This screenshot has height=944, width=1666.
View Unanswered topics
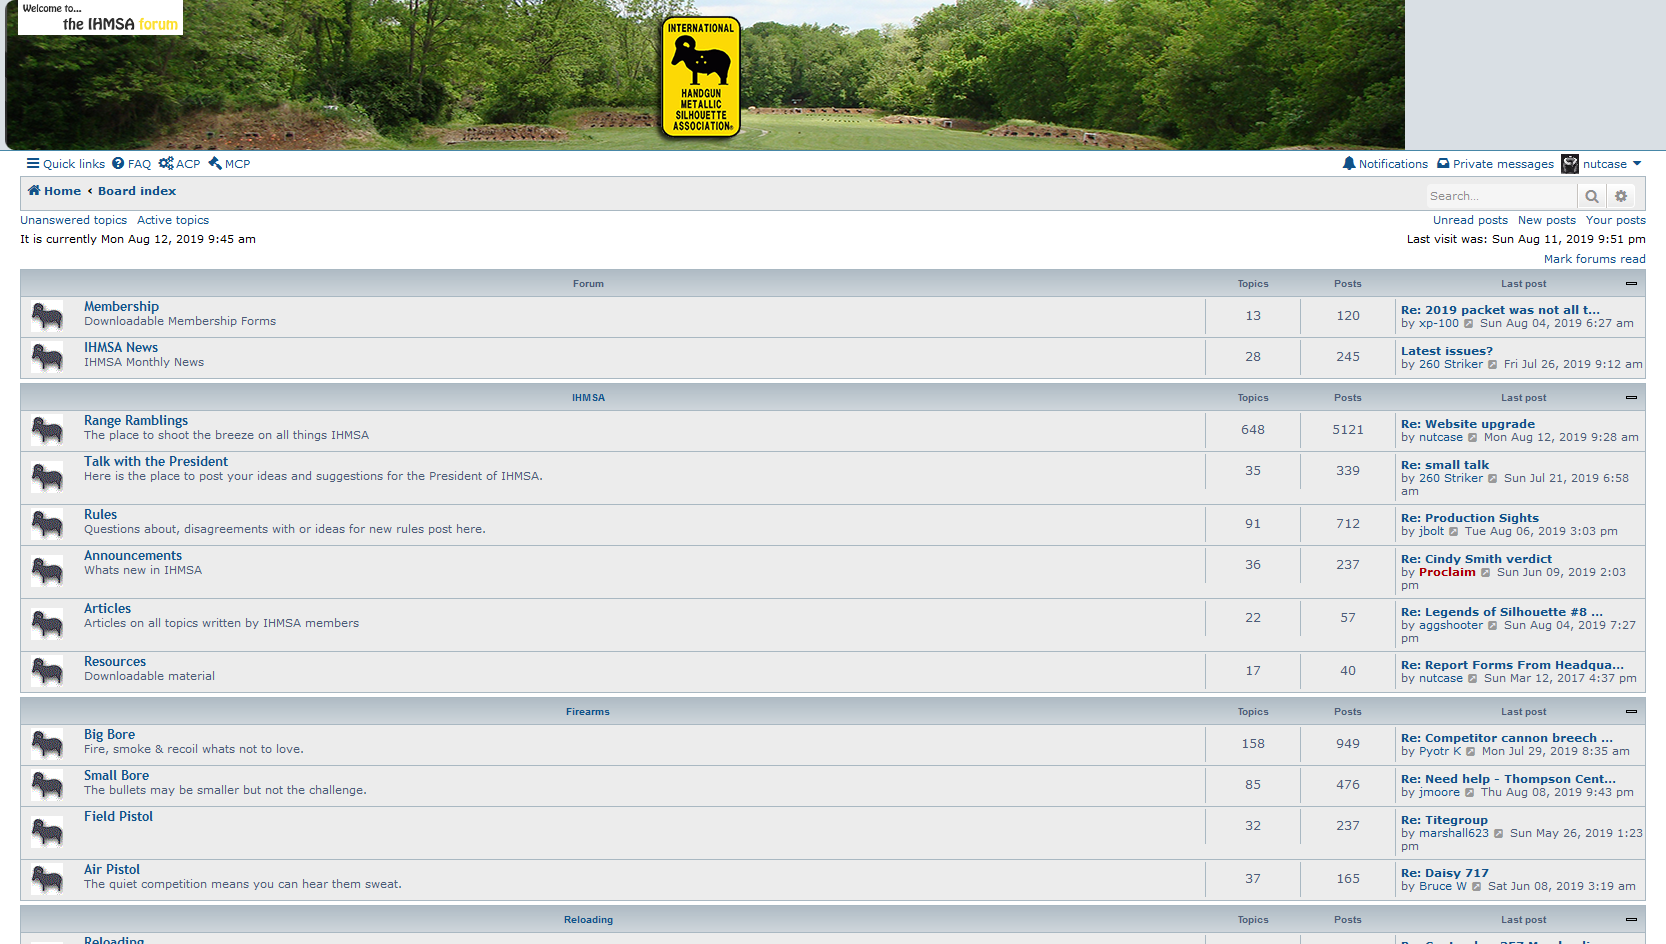74,220
